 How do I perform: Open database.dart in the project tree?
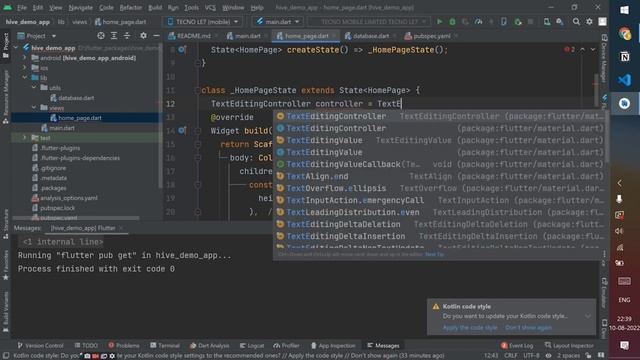pyautogui.click(x=76, y=98)
